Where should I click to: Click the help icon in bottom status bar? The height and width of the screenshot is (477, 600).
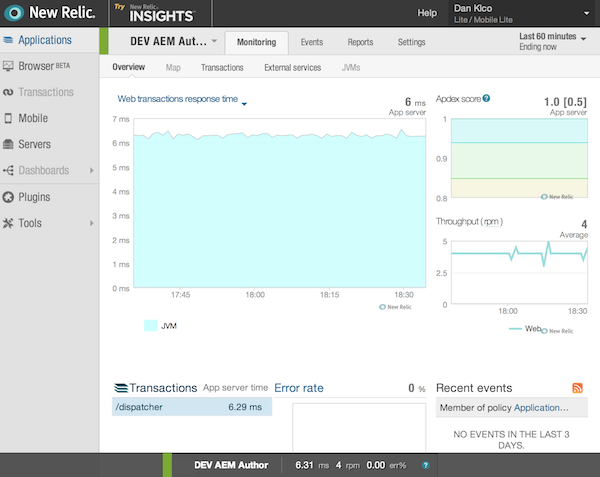[425, 465]
